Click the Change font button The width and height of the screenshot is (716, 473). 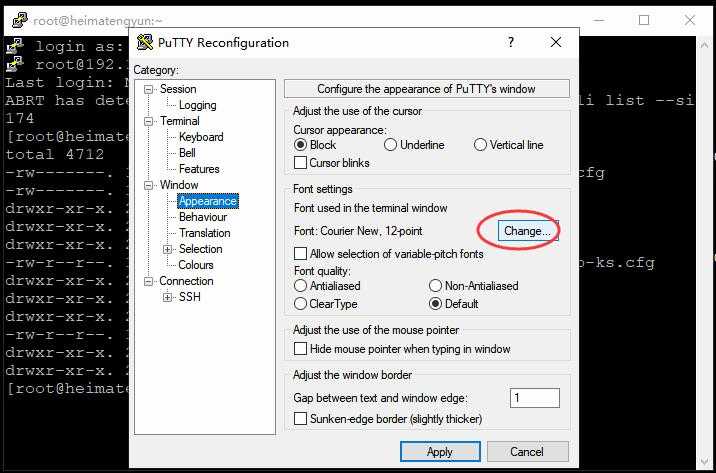527,231
